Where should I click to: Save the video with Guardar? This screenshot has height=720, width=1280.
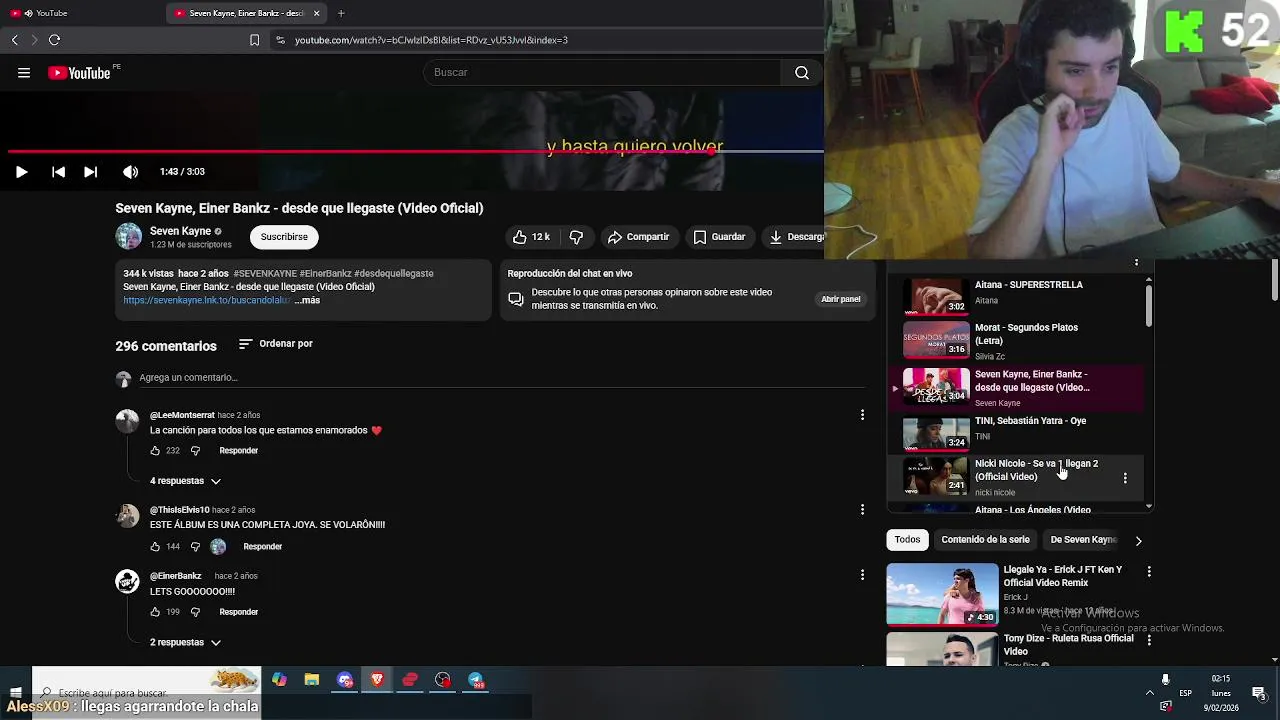click(x=719, y=237)
